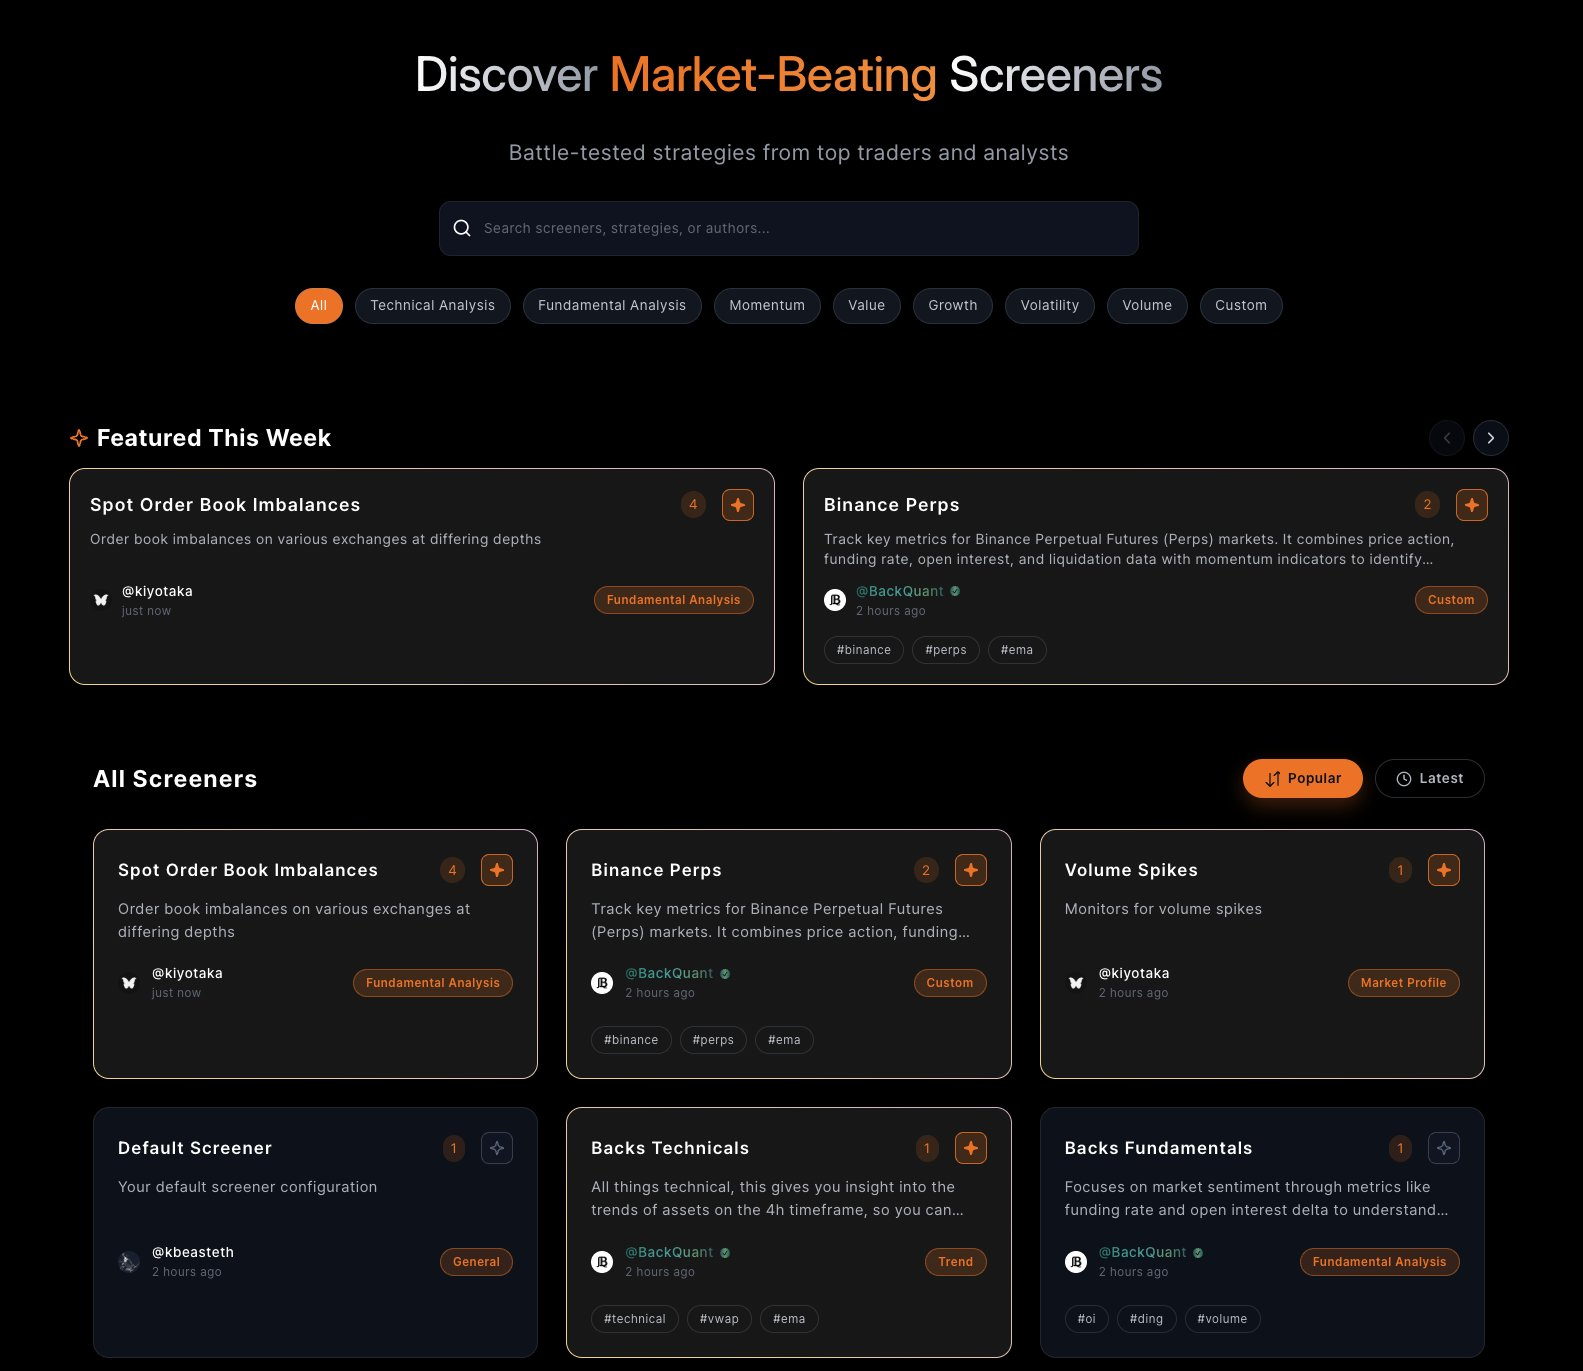Toggle star on Volume Spikes card
Viewport: 1583px width, 1371px height.
(x=1444, y=870)
